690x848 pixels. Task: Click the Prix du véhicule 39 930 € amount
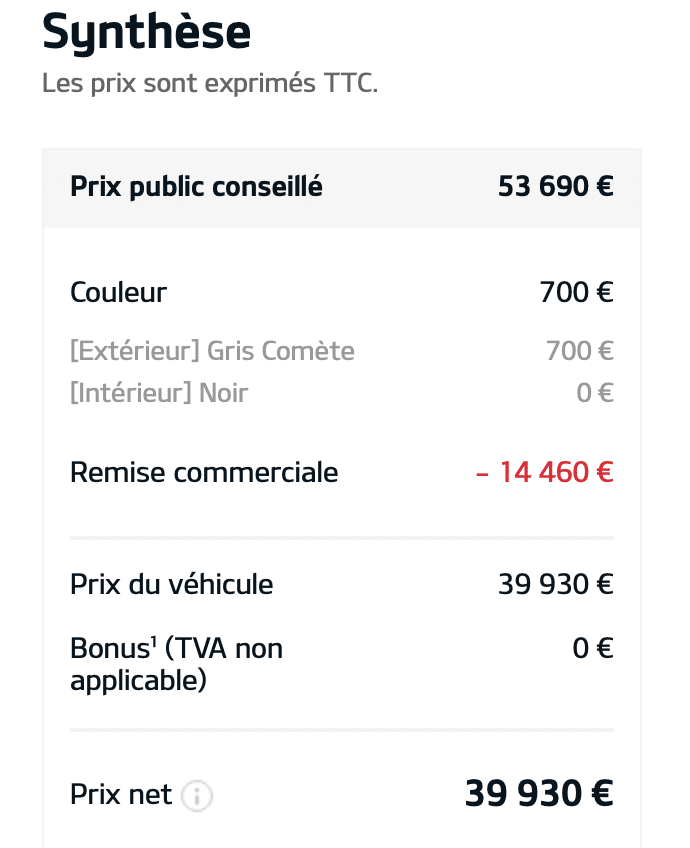pyautogui.click(x=555, y=584)
